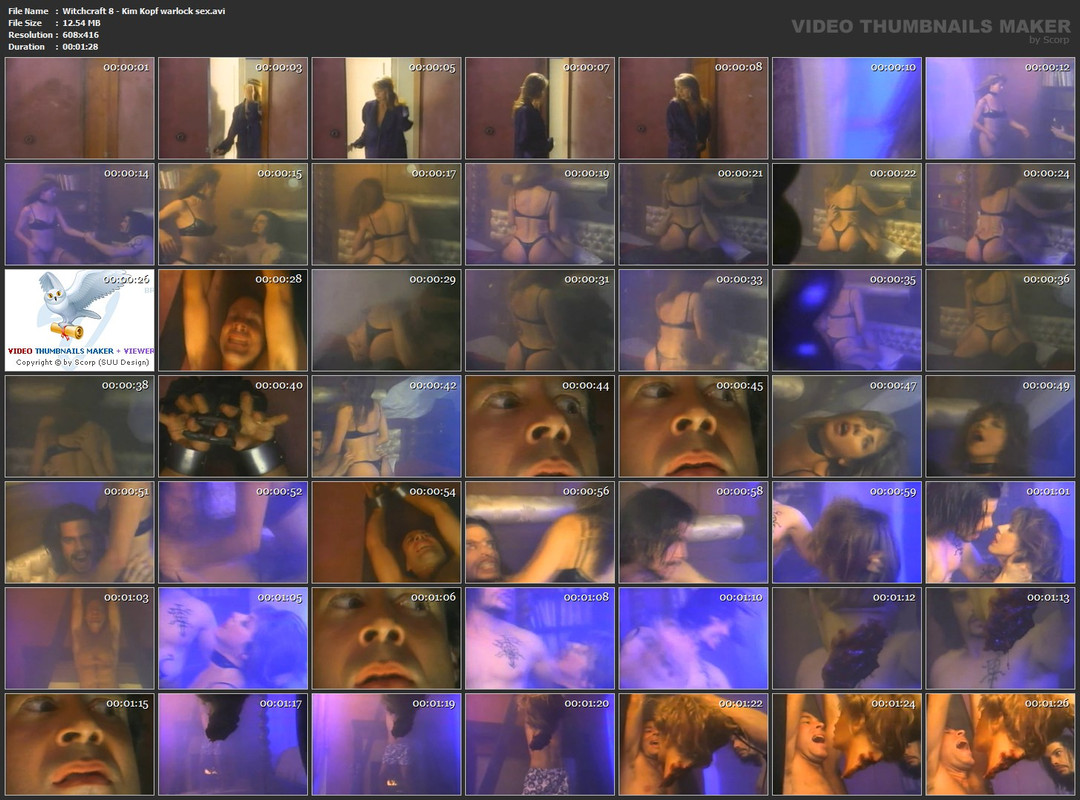Open the frame at 00:01:20

pyautogui.click(x=540, y=745)
